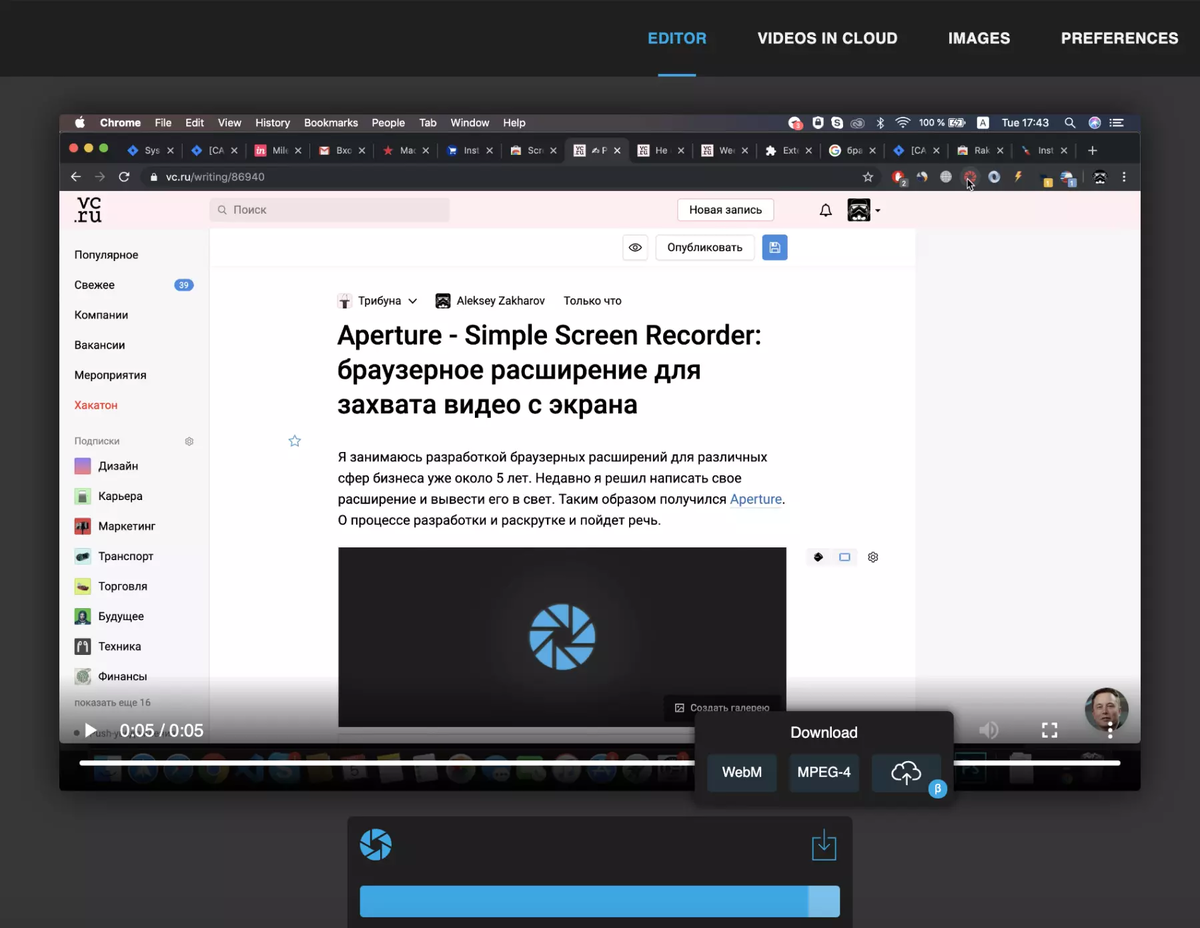Mute the video with the speaker icon

(988, 731)
